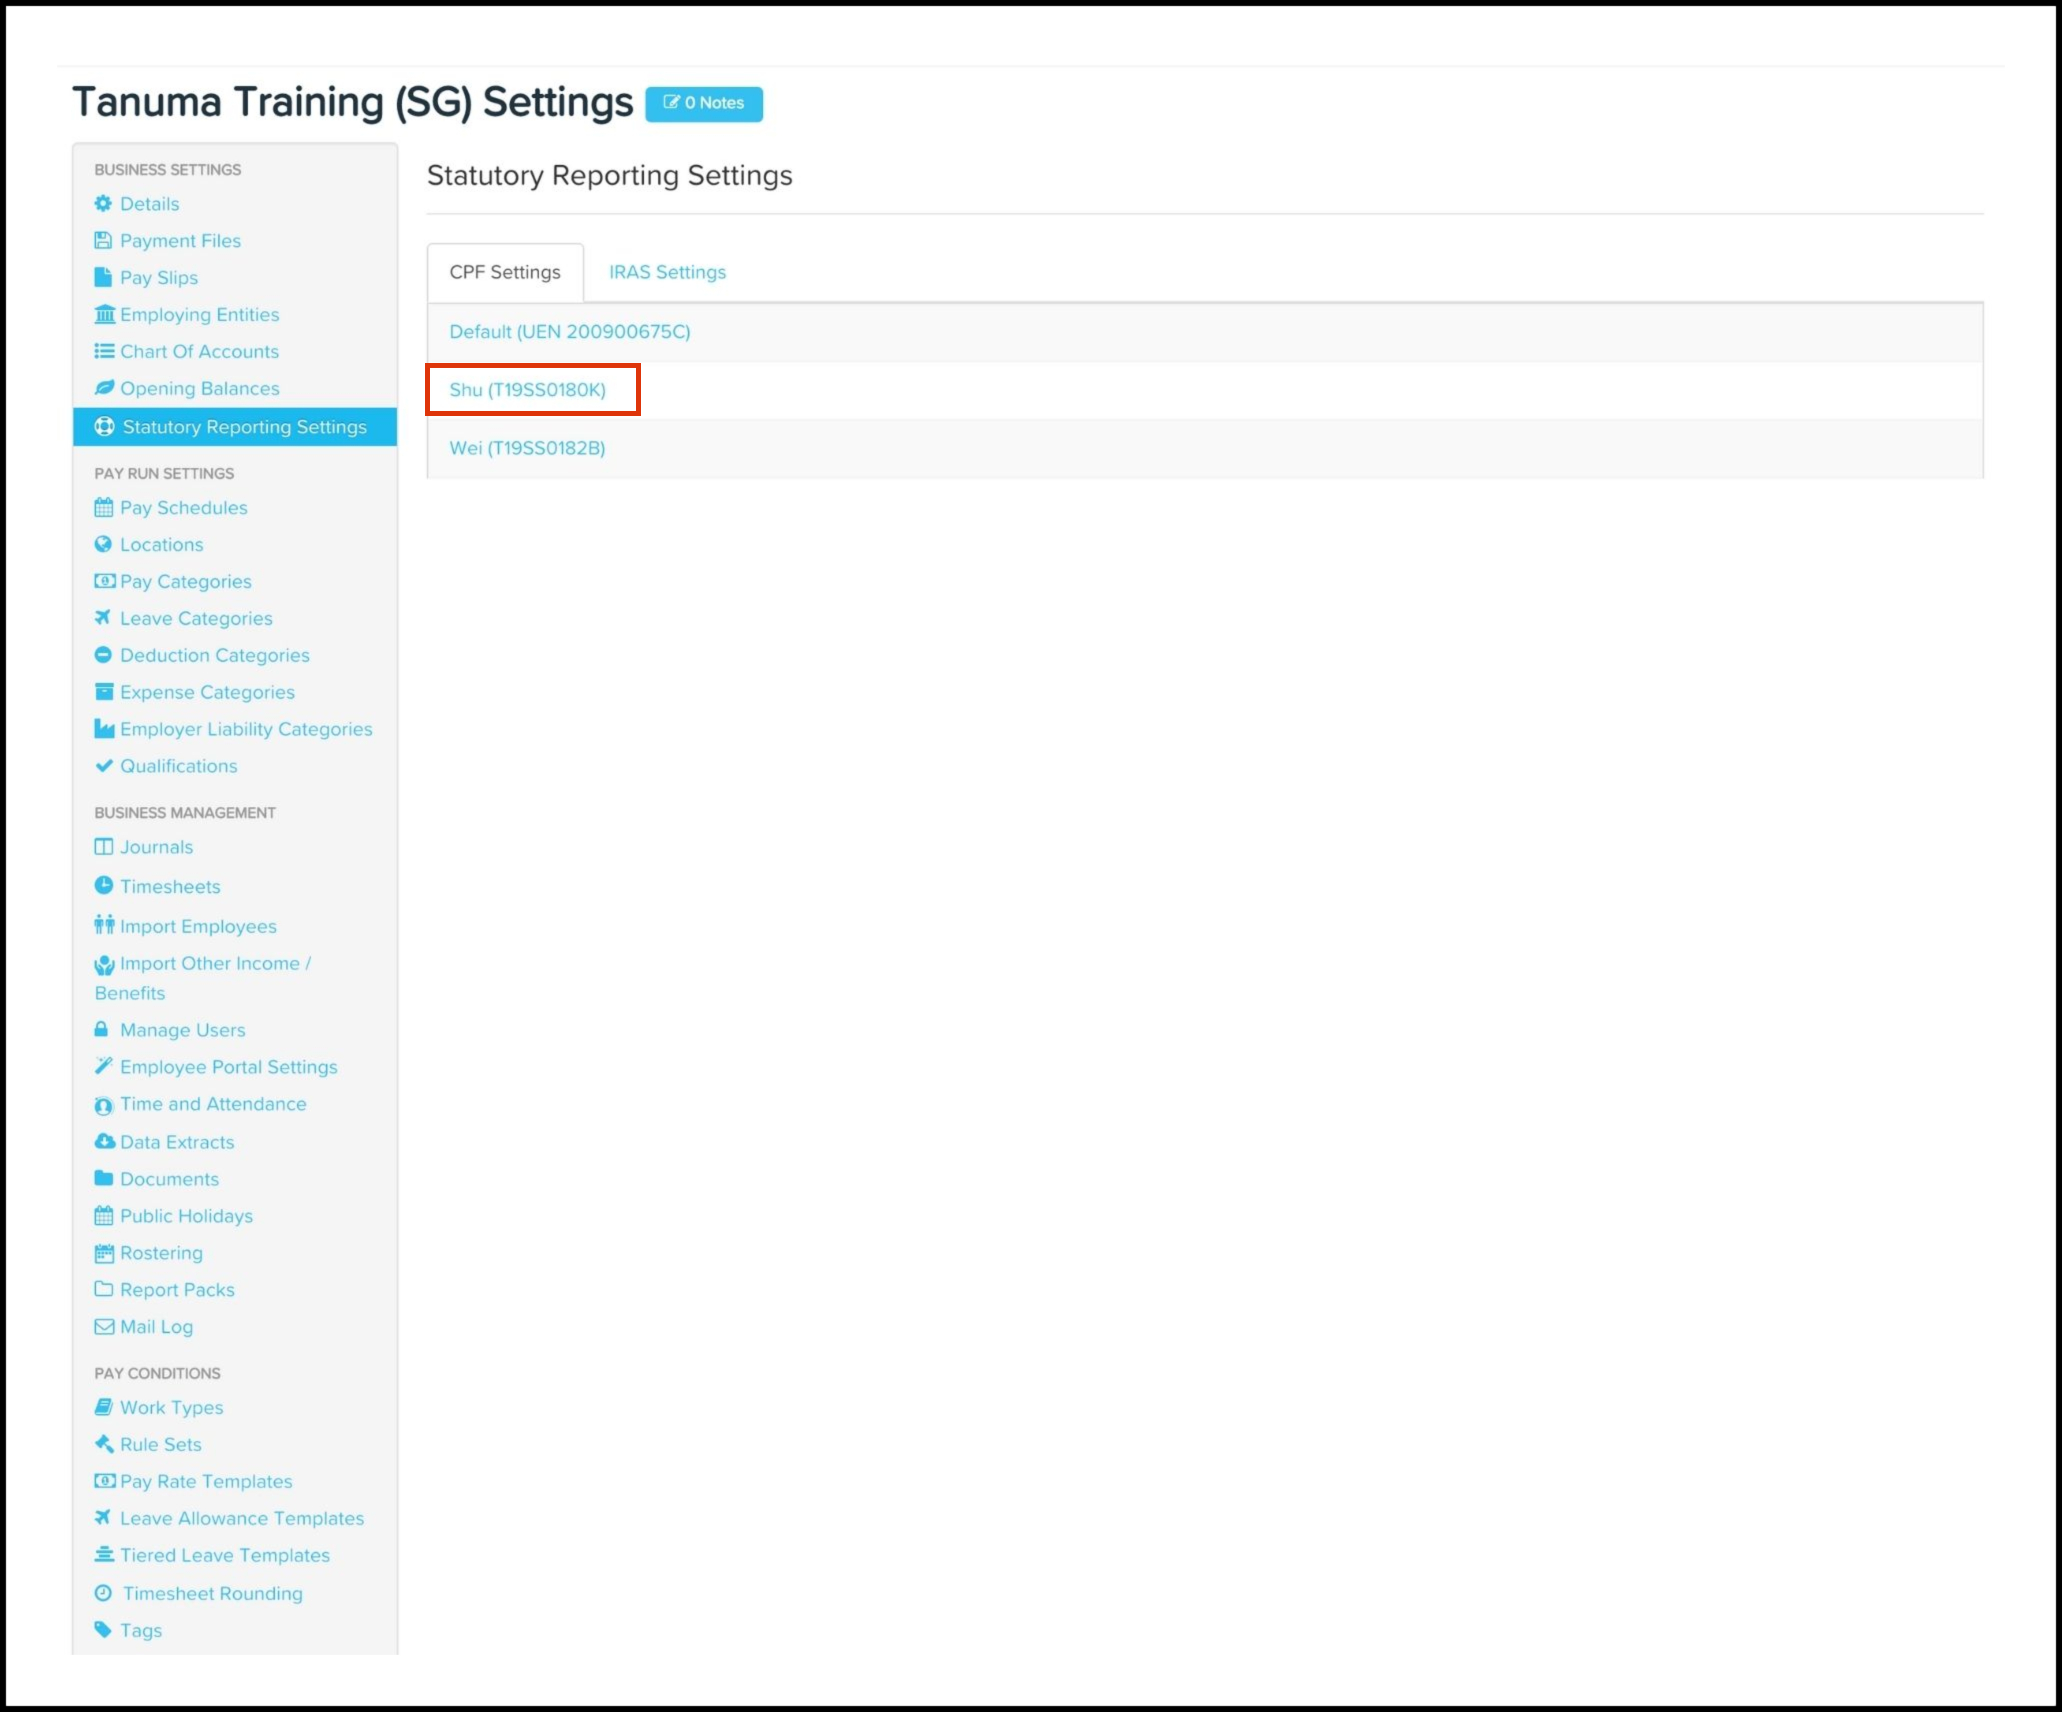
Task: Go to Pay Schedules settings
Action: point(183,508)
